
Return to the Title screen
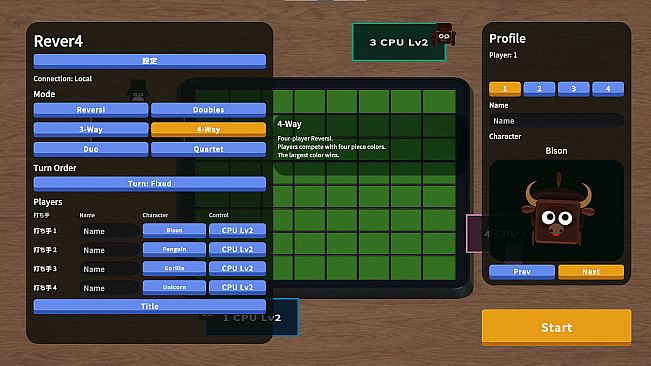point(149,306)
